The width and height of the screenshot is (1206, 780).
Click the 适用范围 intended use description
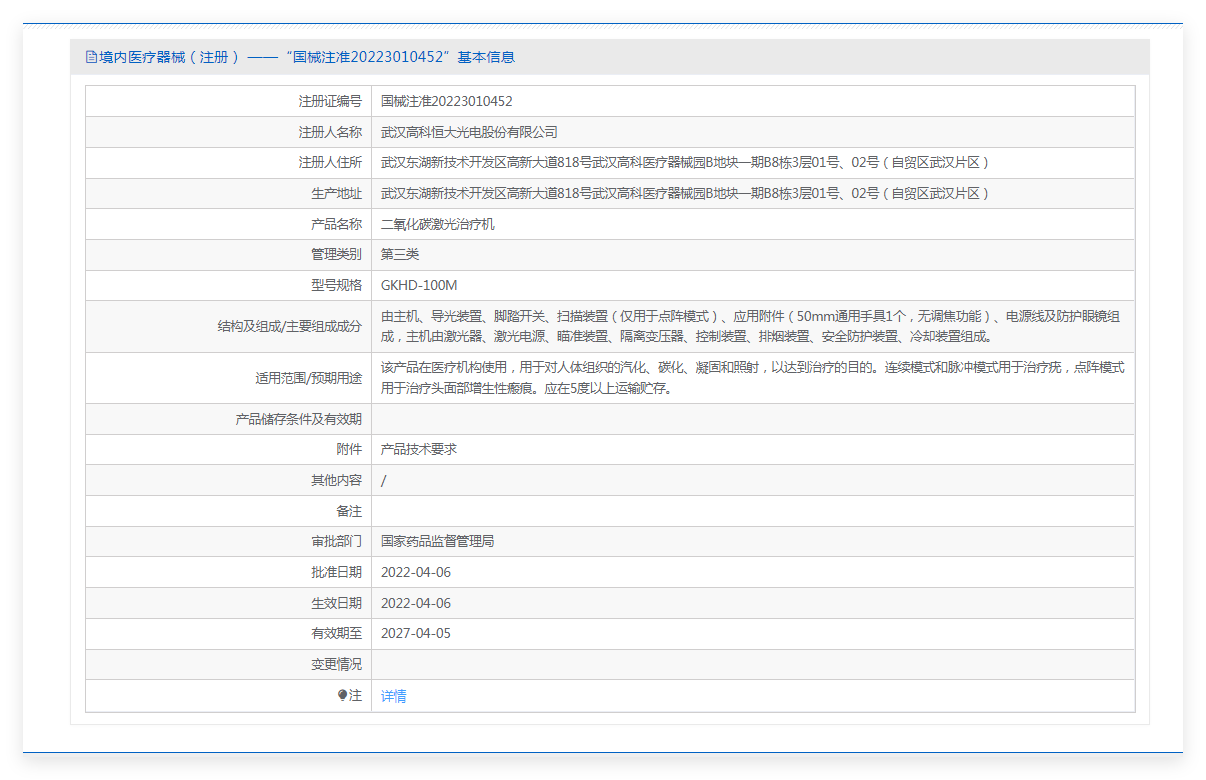click(x=753, y=378)
